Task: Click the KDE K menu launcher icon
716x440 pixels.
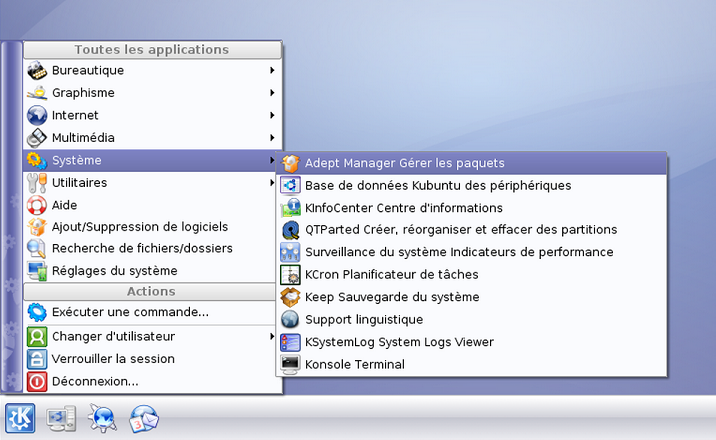Action: [x=20, y=417]
